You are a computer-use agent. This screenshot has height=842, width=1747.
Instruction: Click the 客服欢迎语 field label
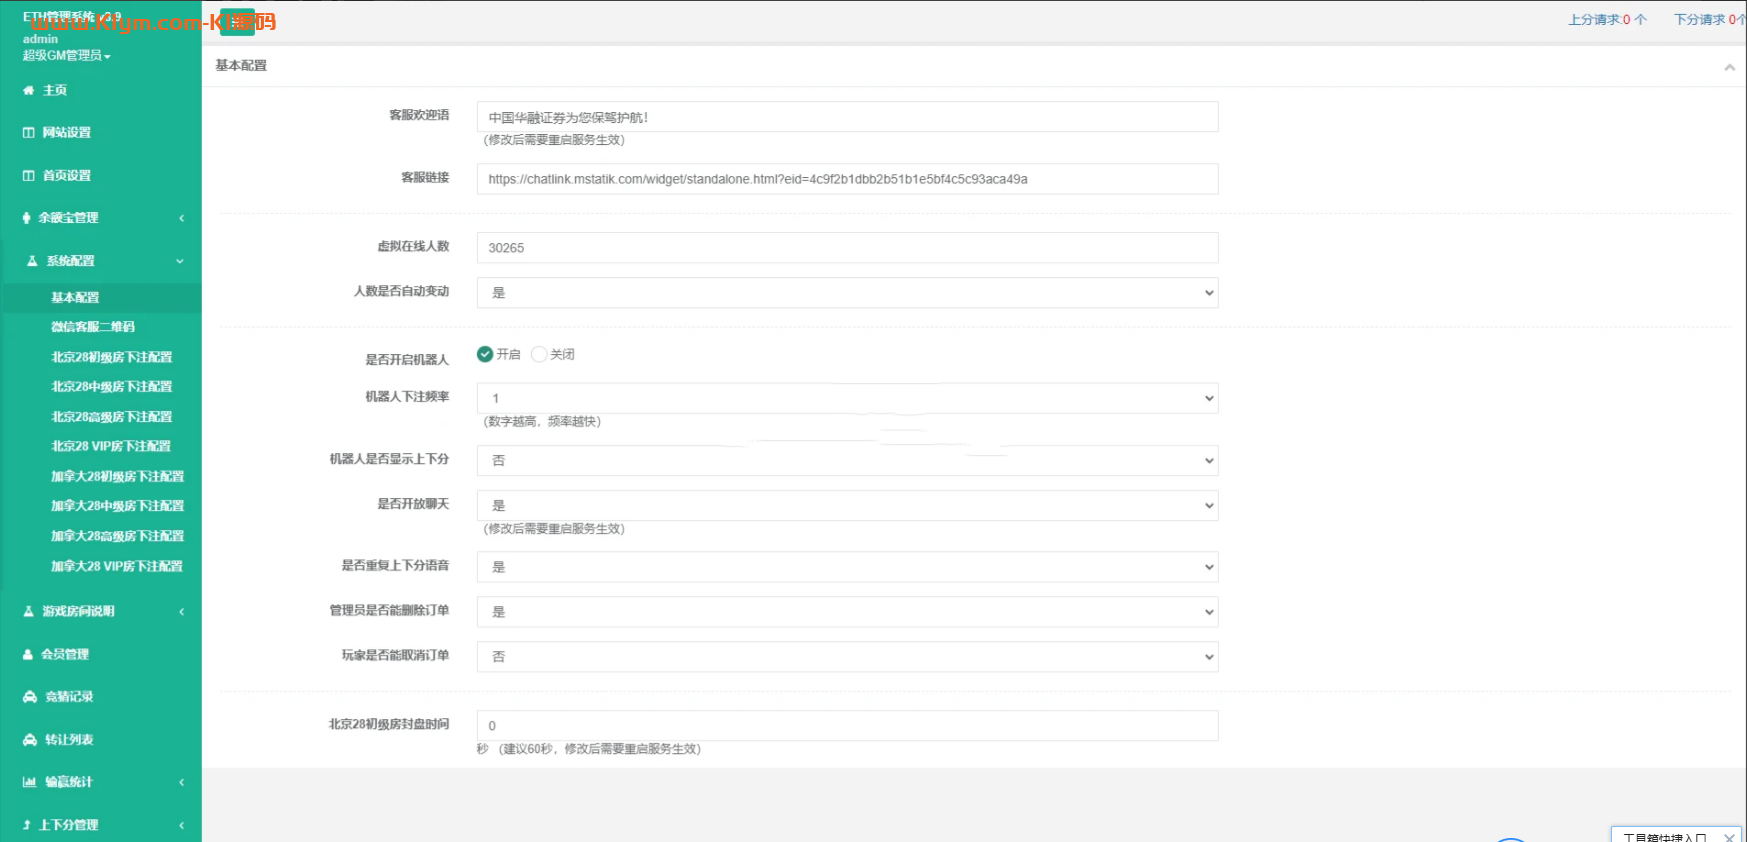[419, 115]
